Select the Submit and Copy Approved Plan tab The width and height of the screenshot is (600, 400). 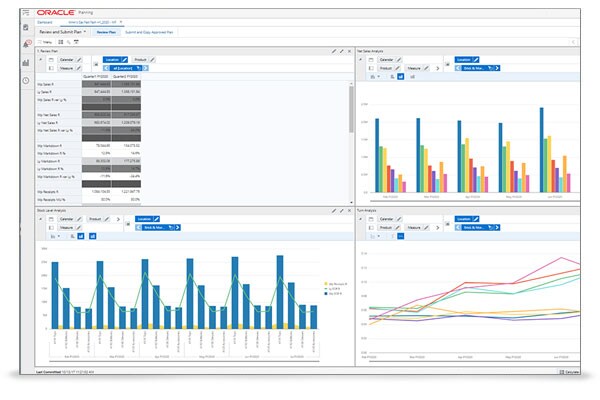tap(149, 32)
